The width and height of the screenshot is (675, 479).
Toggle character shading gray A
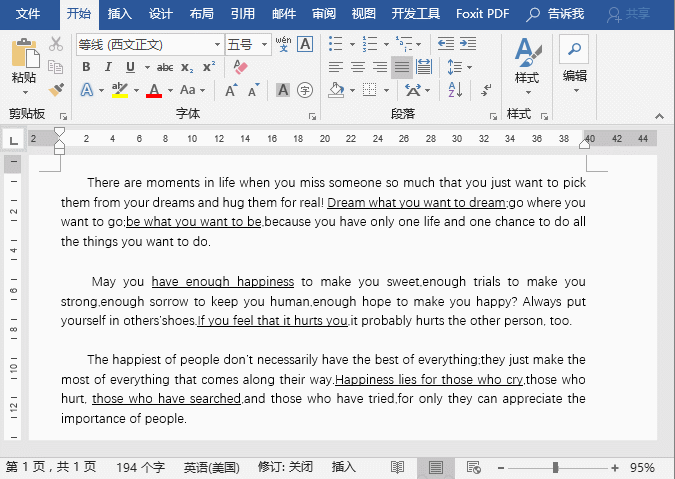[x=283, y=90]
